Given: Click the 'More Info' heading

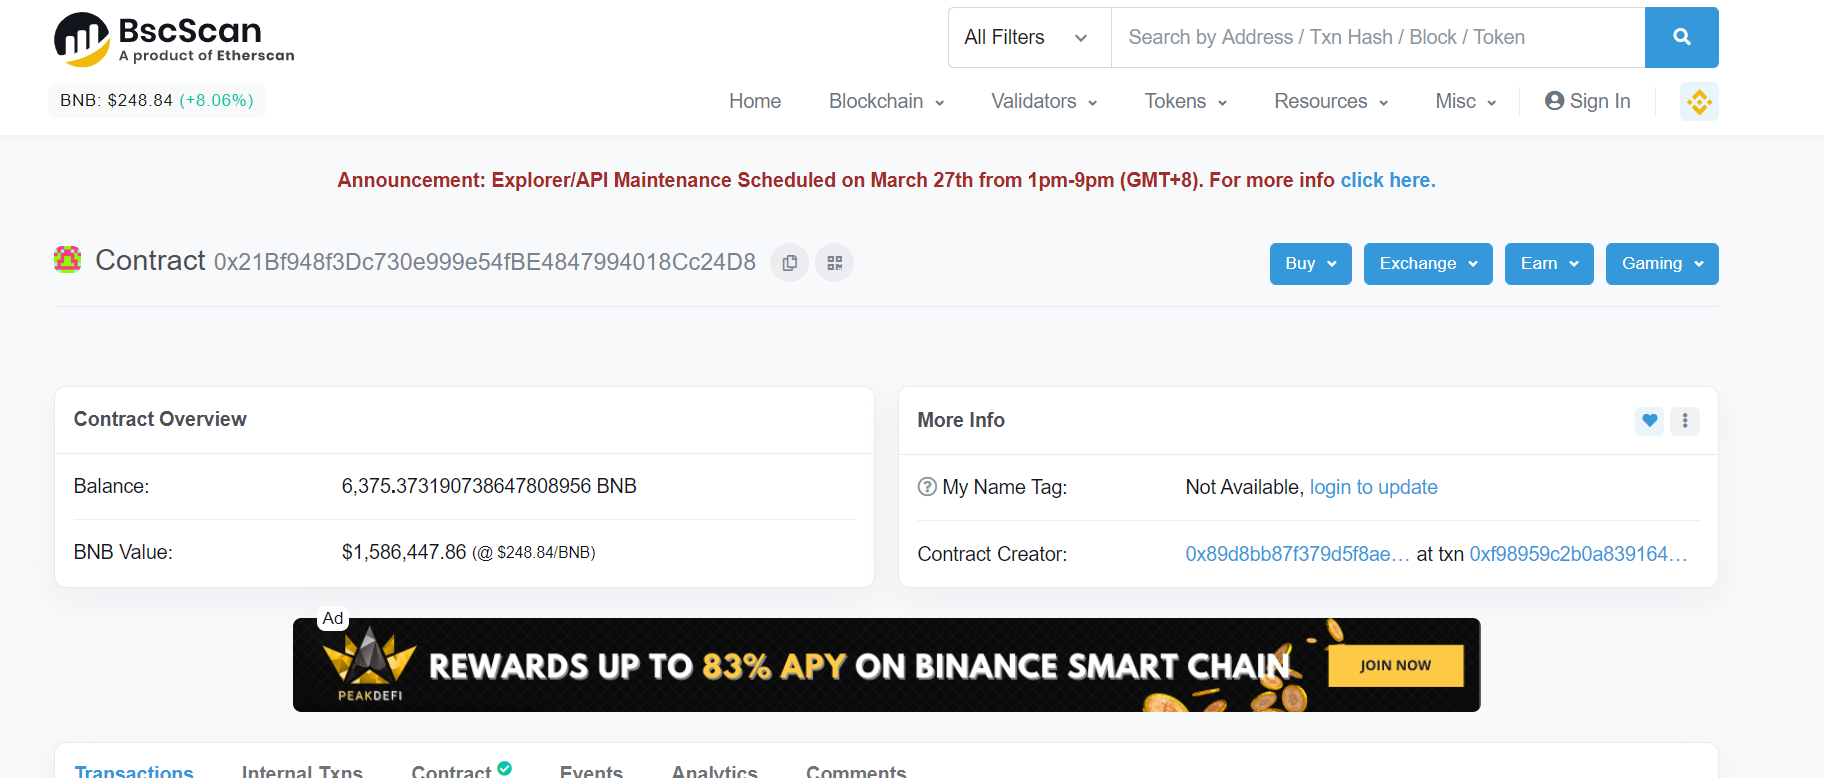Looking at the screenshot, I should 961,420.
